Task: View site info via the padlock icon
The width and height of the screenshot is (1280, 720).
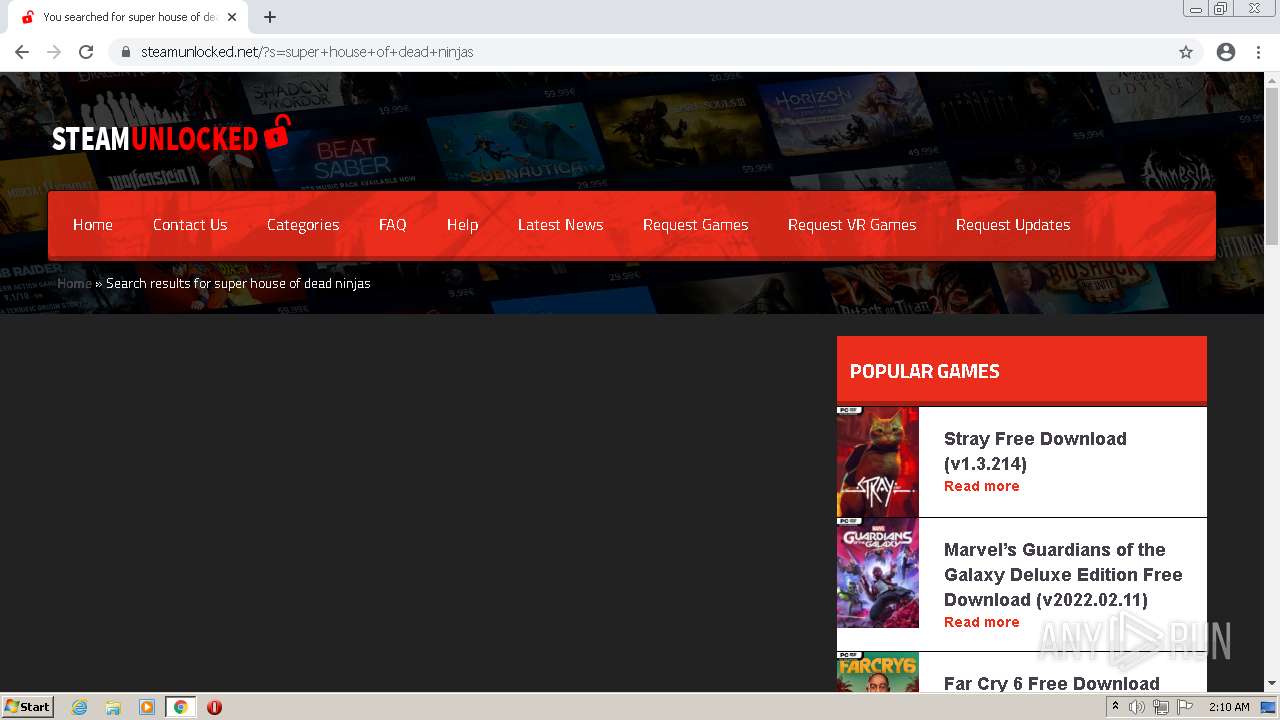Action: point(126,52)
